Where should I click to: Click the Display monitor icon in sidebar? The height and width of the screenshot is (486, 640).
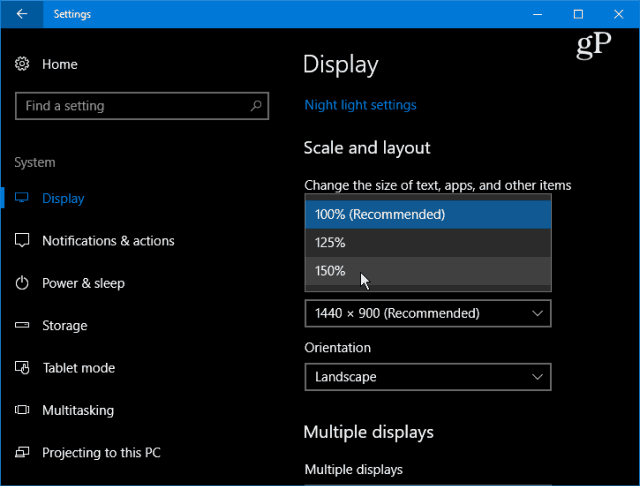pos(22,199)
